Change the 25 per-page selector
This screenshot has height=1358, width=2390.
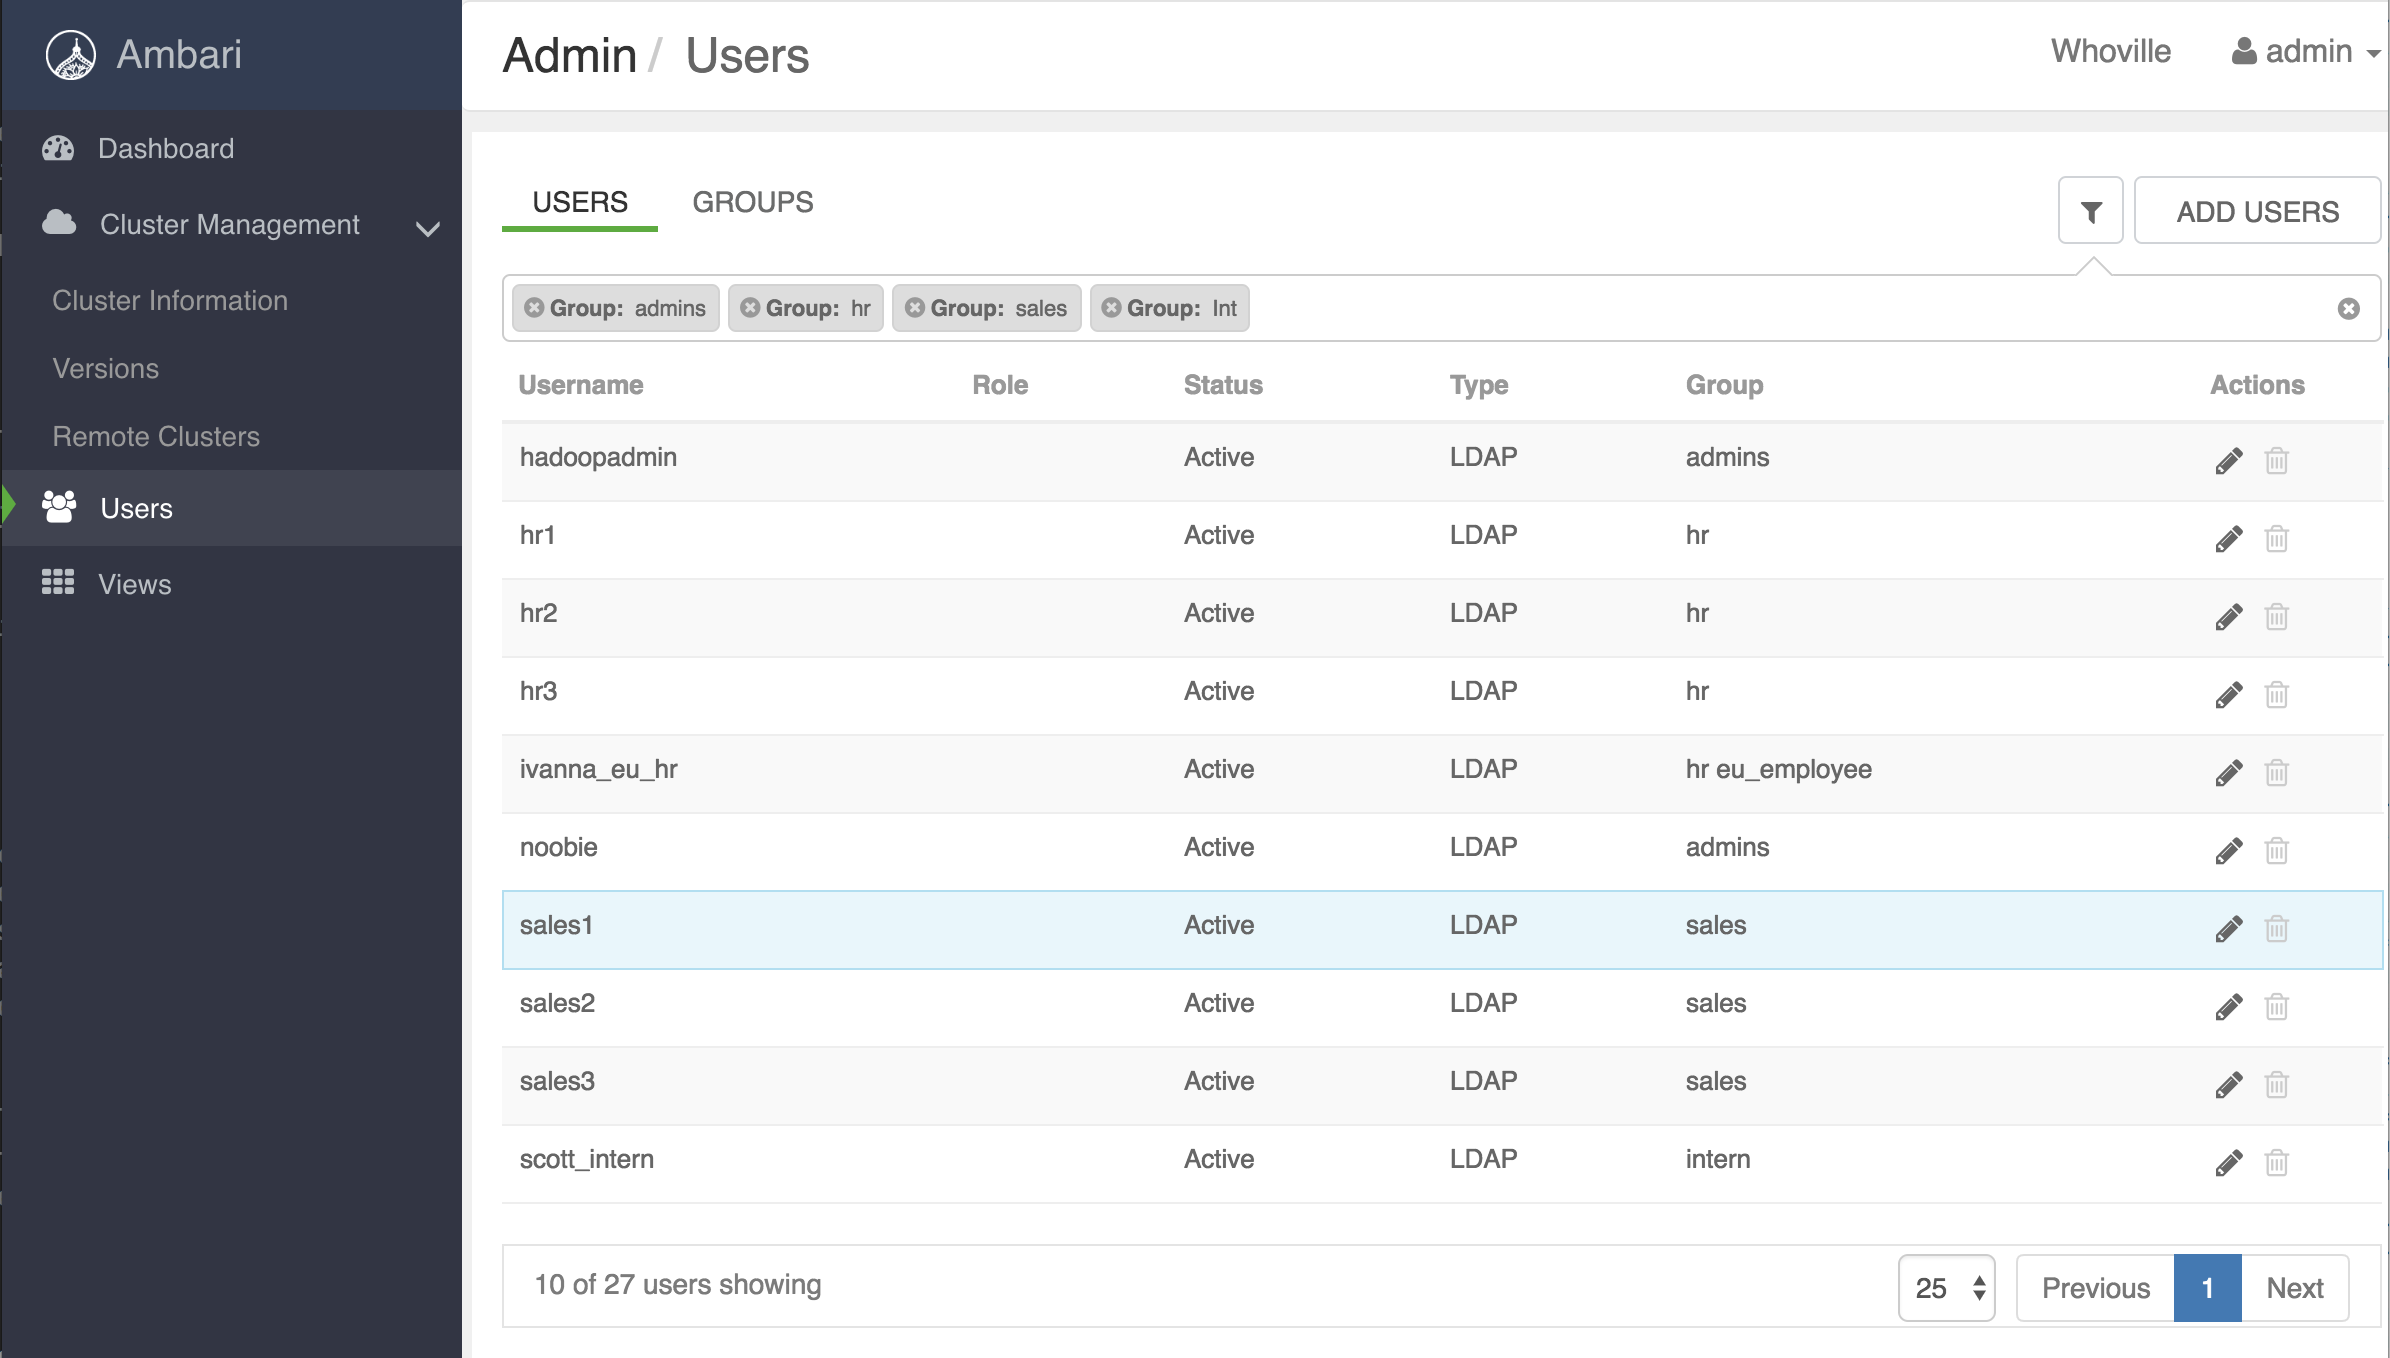point(1946,1288)
